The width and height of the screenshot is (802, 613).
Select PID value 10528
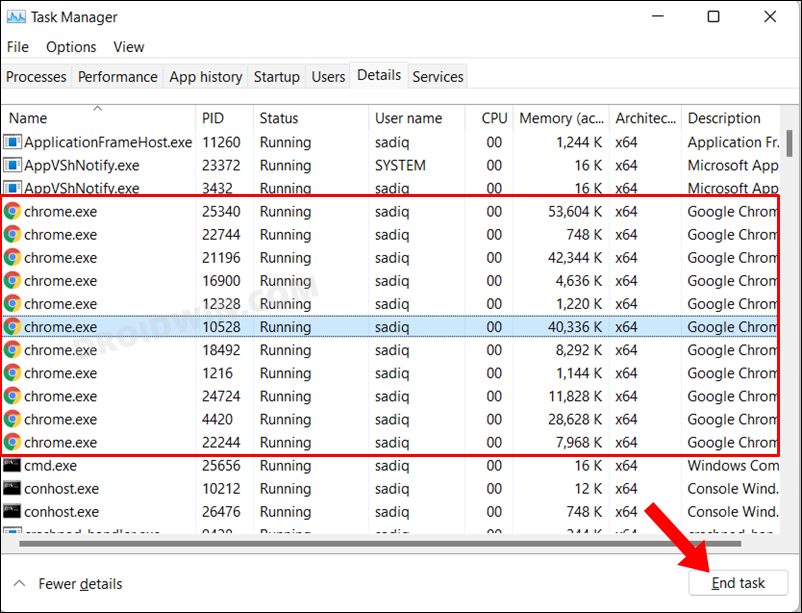click(221, 326)
